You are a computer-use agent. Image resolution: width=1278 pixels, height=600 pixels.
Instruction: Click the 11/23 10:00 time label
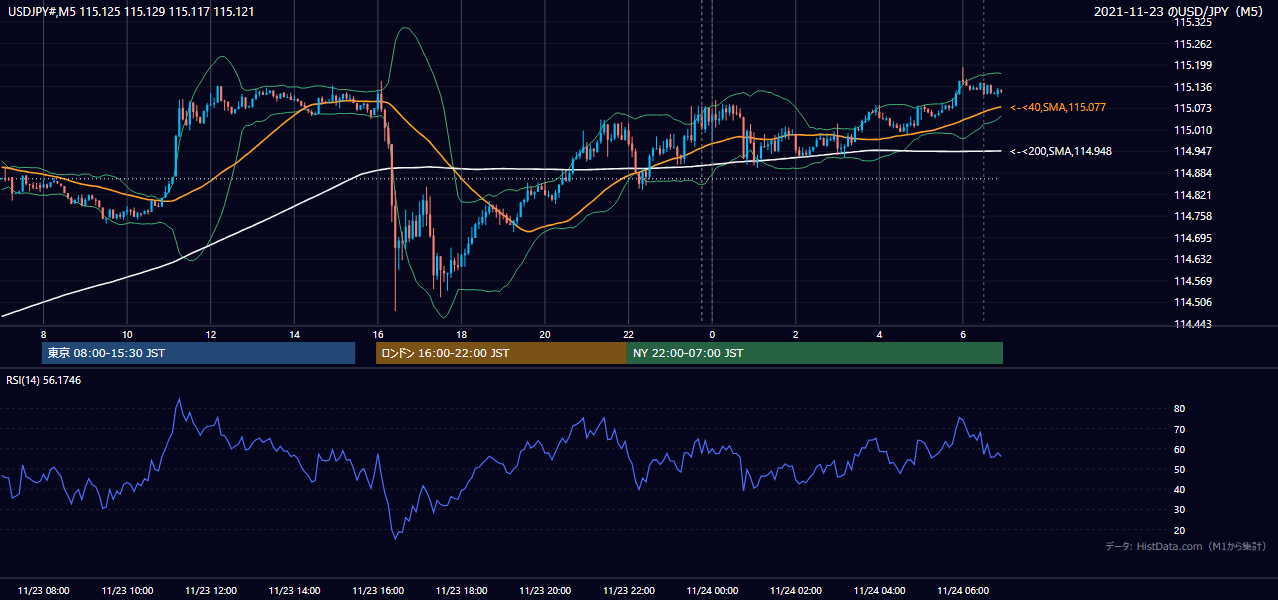(x=127, y=591)
